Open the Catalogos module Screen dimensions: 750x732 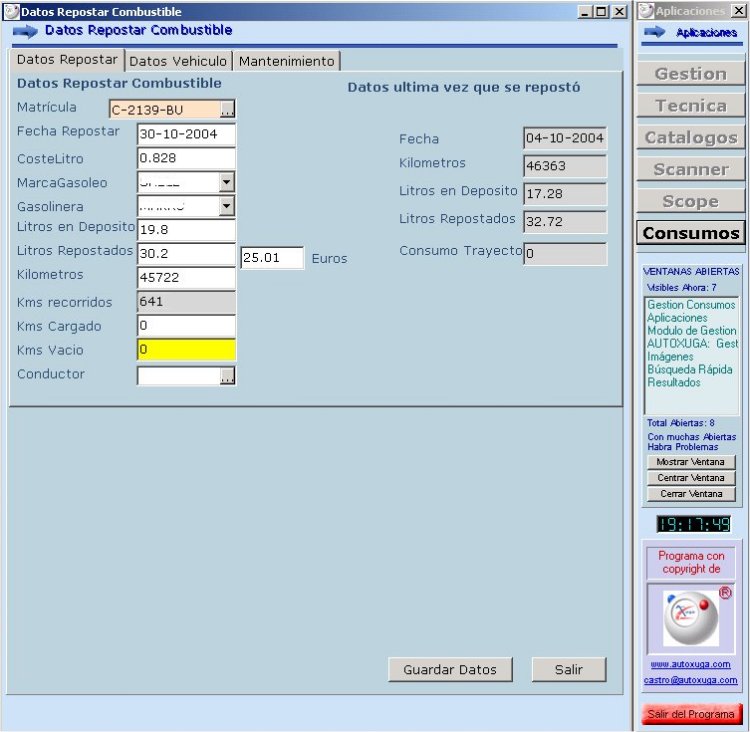click(691, 138)
